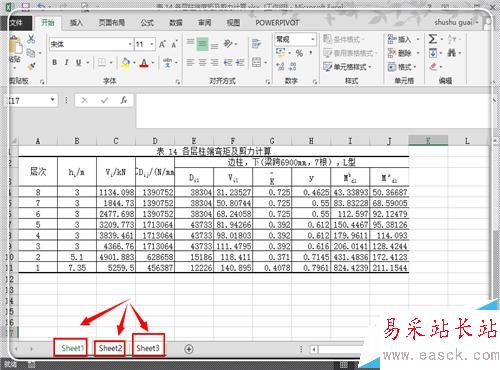Screen dimensions: 500x370
Task: Toggle Italic formatting
Action: click(67, 62)
